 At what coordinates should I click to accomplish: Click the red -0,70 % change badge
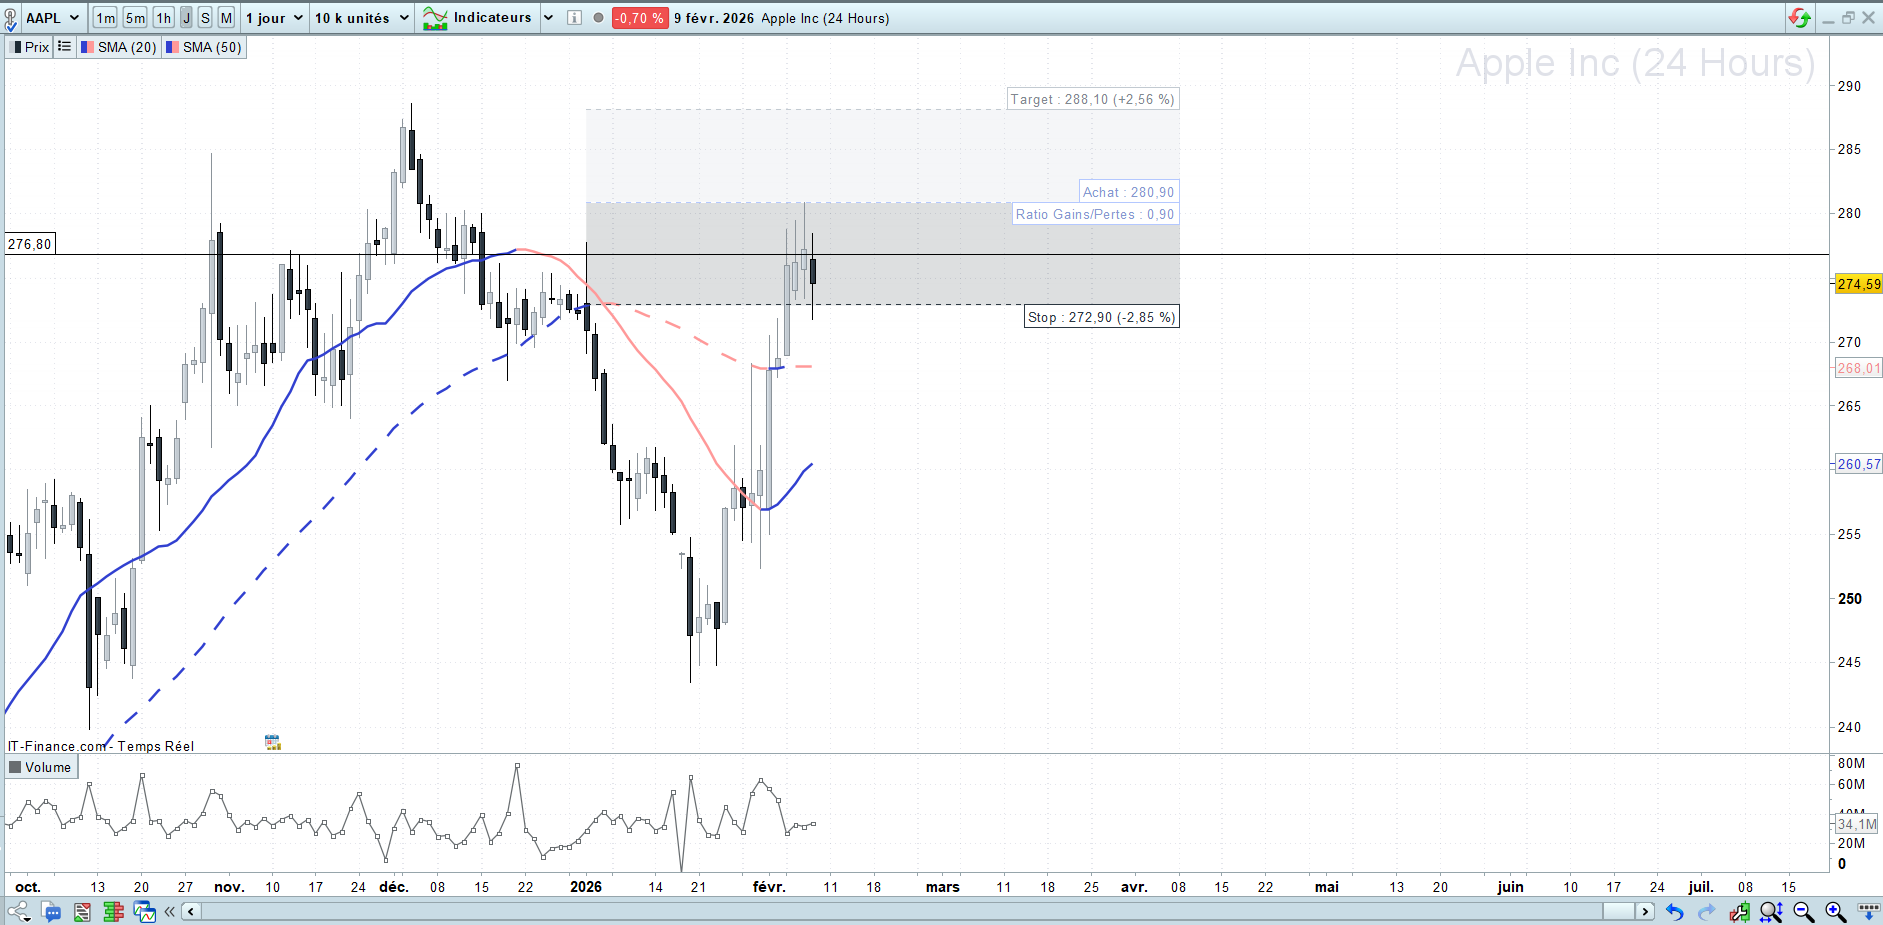(639, 18)
